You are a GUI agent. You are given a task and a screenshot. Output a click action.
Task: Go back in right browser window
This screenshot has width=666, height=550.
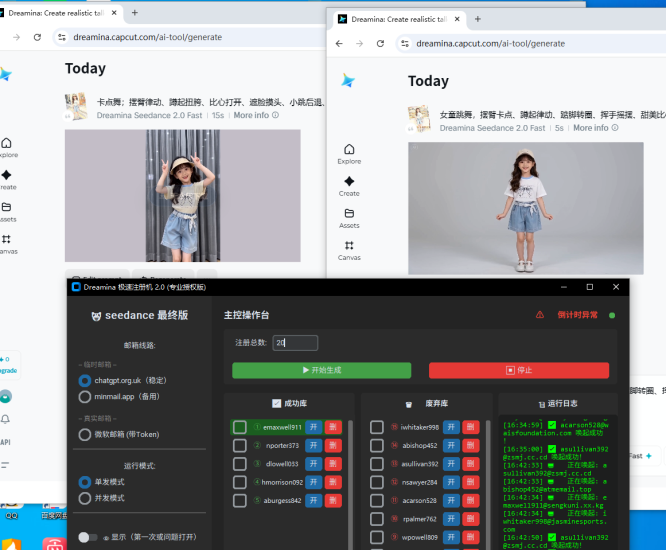pyautogui.click(x=339, y=43)
